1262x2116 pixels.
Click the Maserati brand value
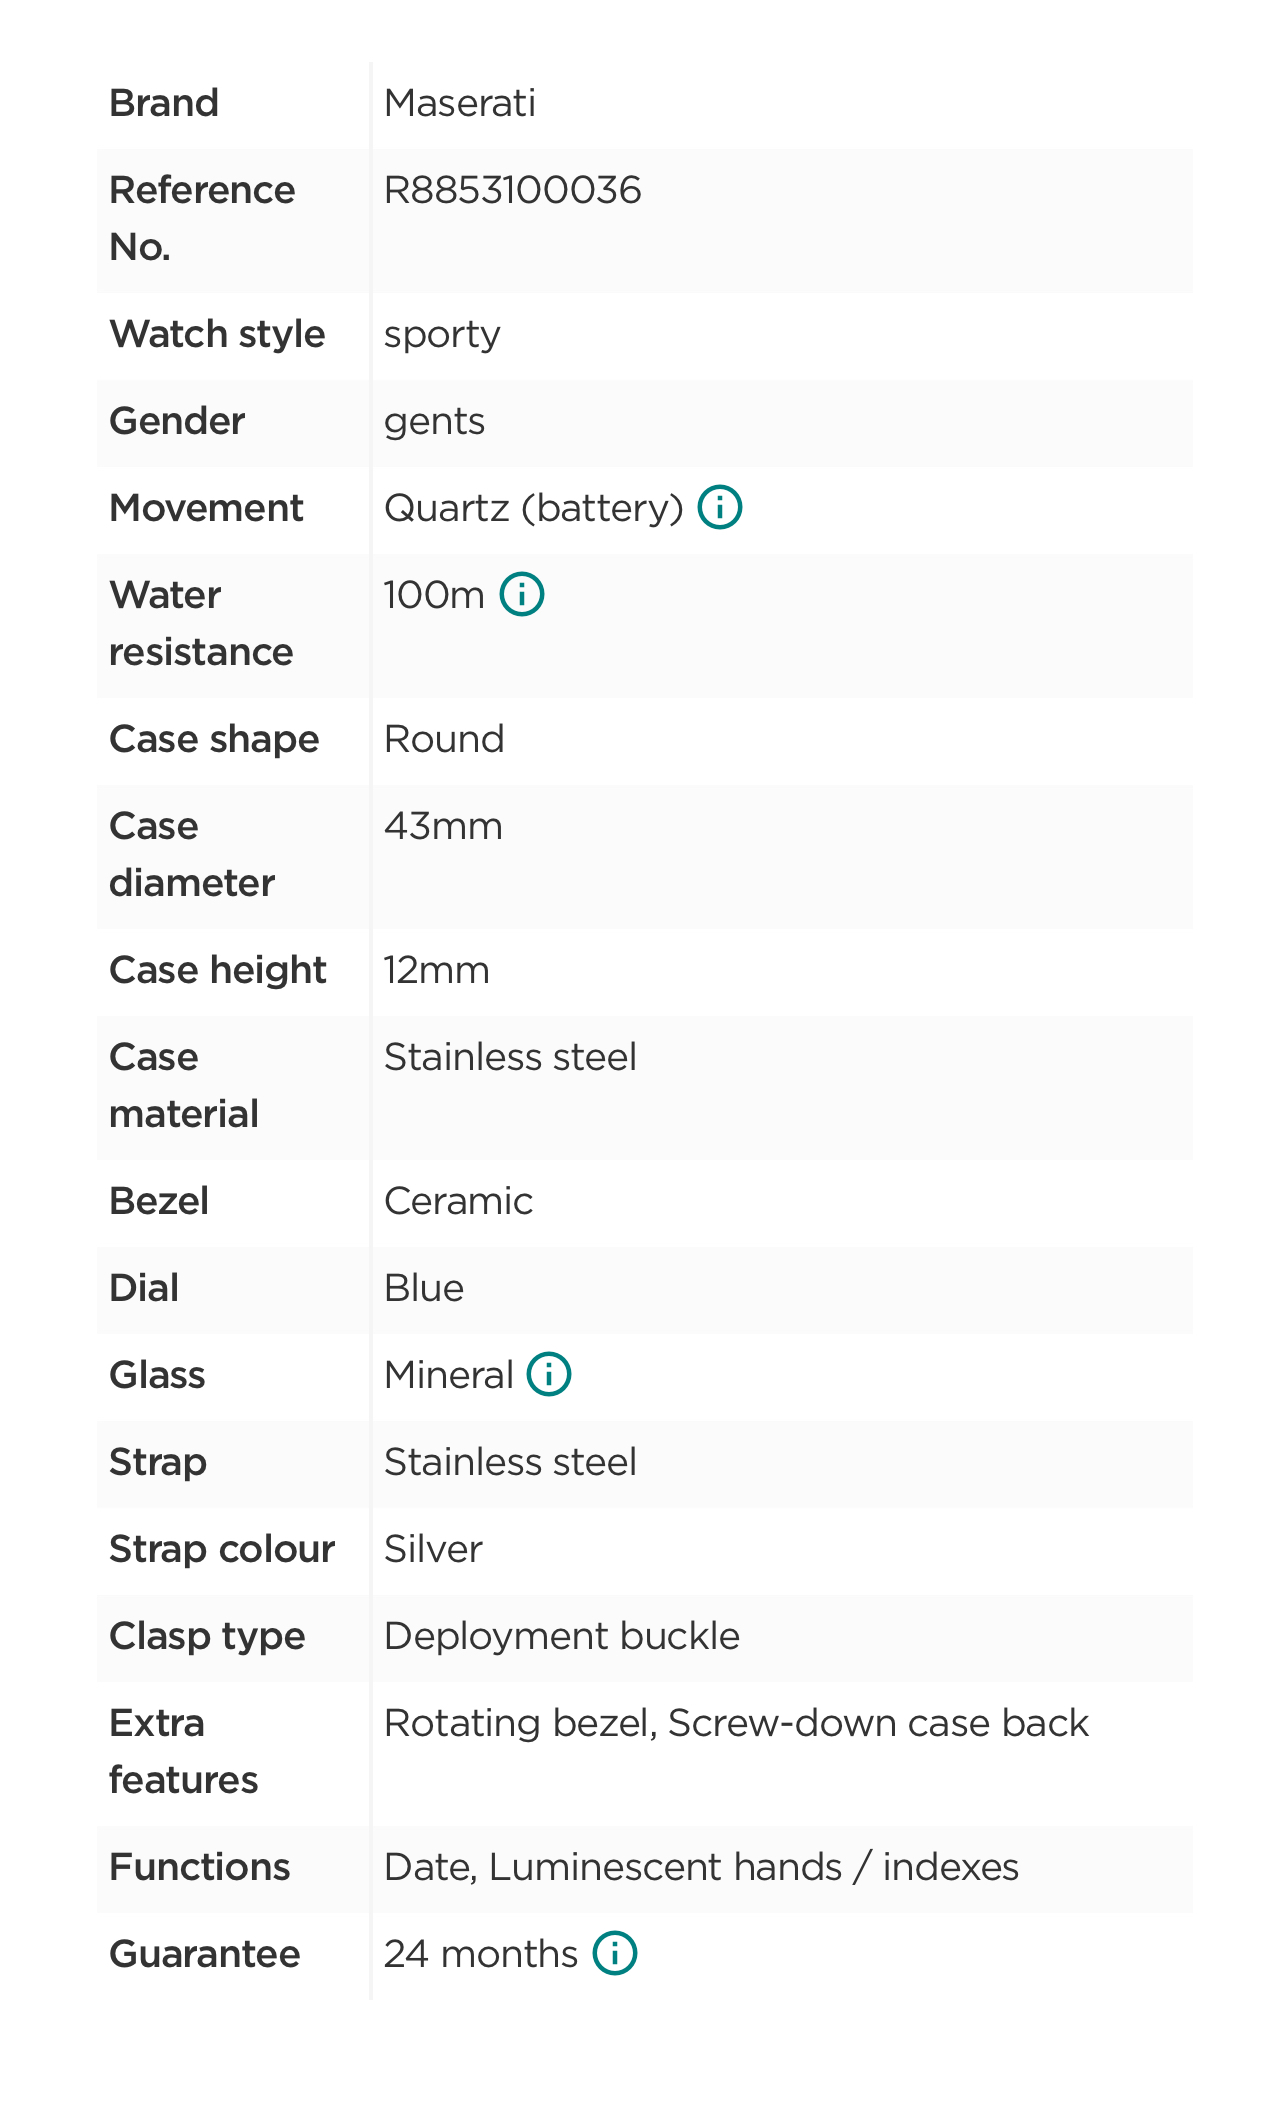[460, 103]
